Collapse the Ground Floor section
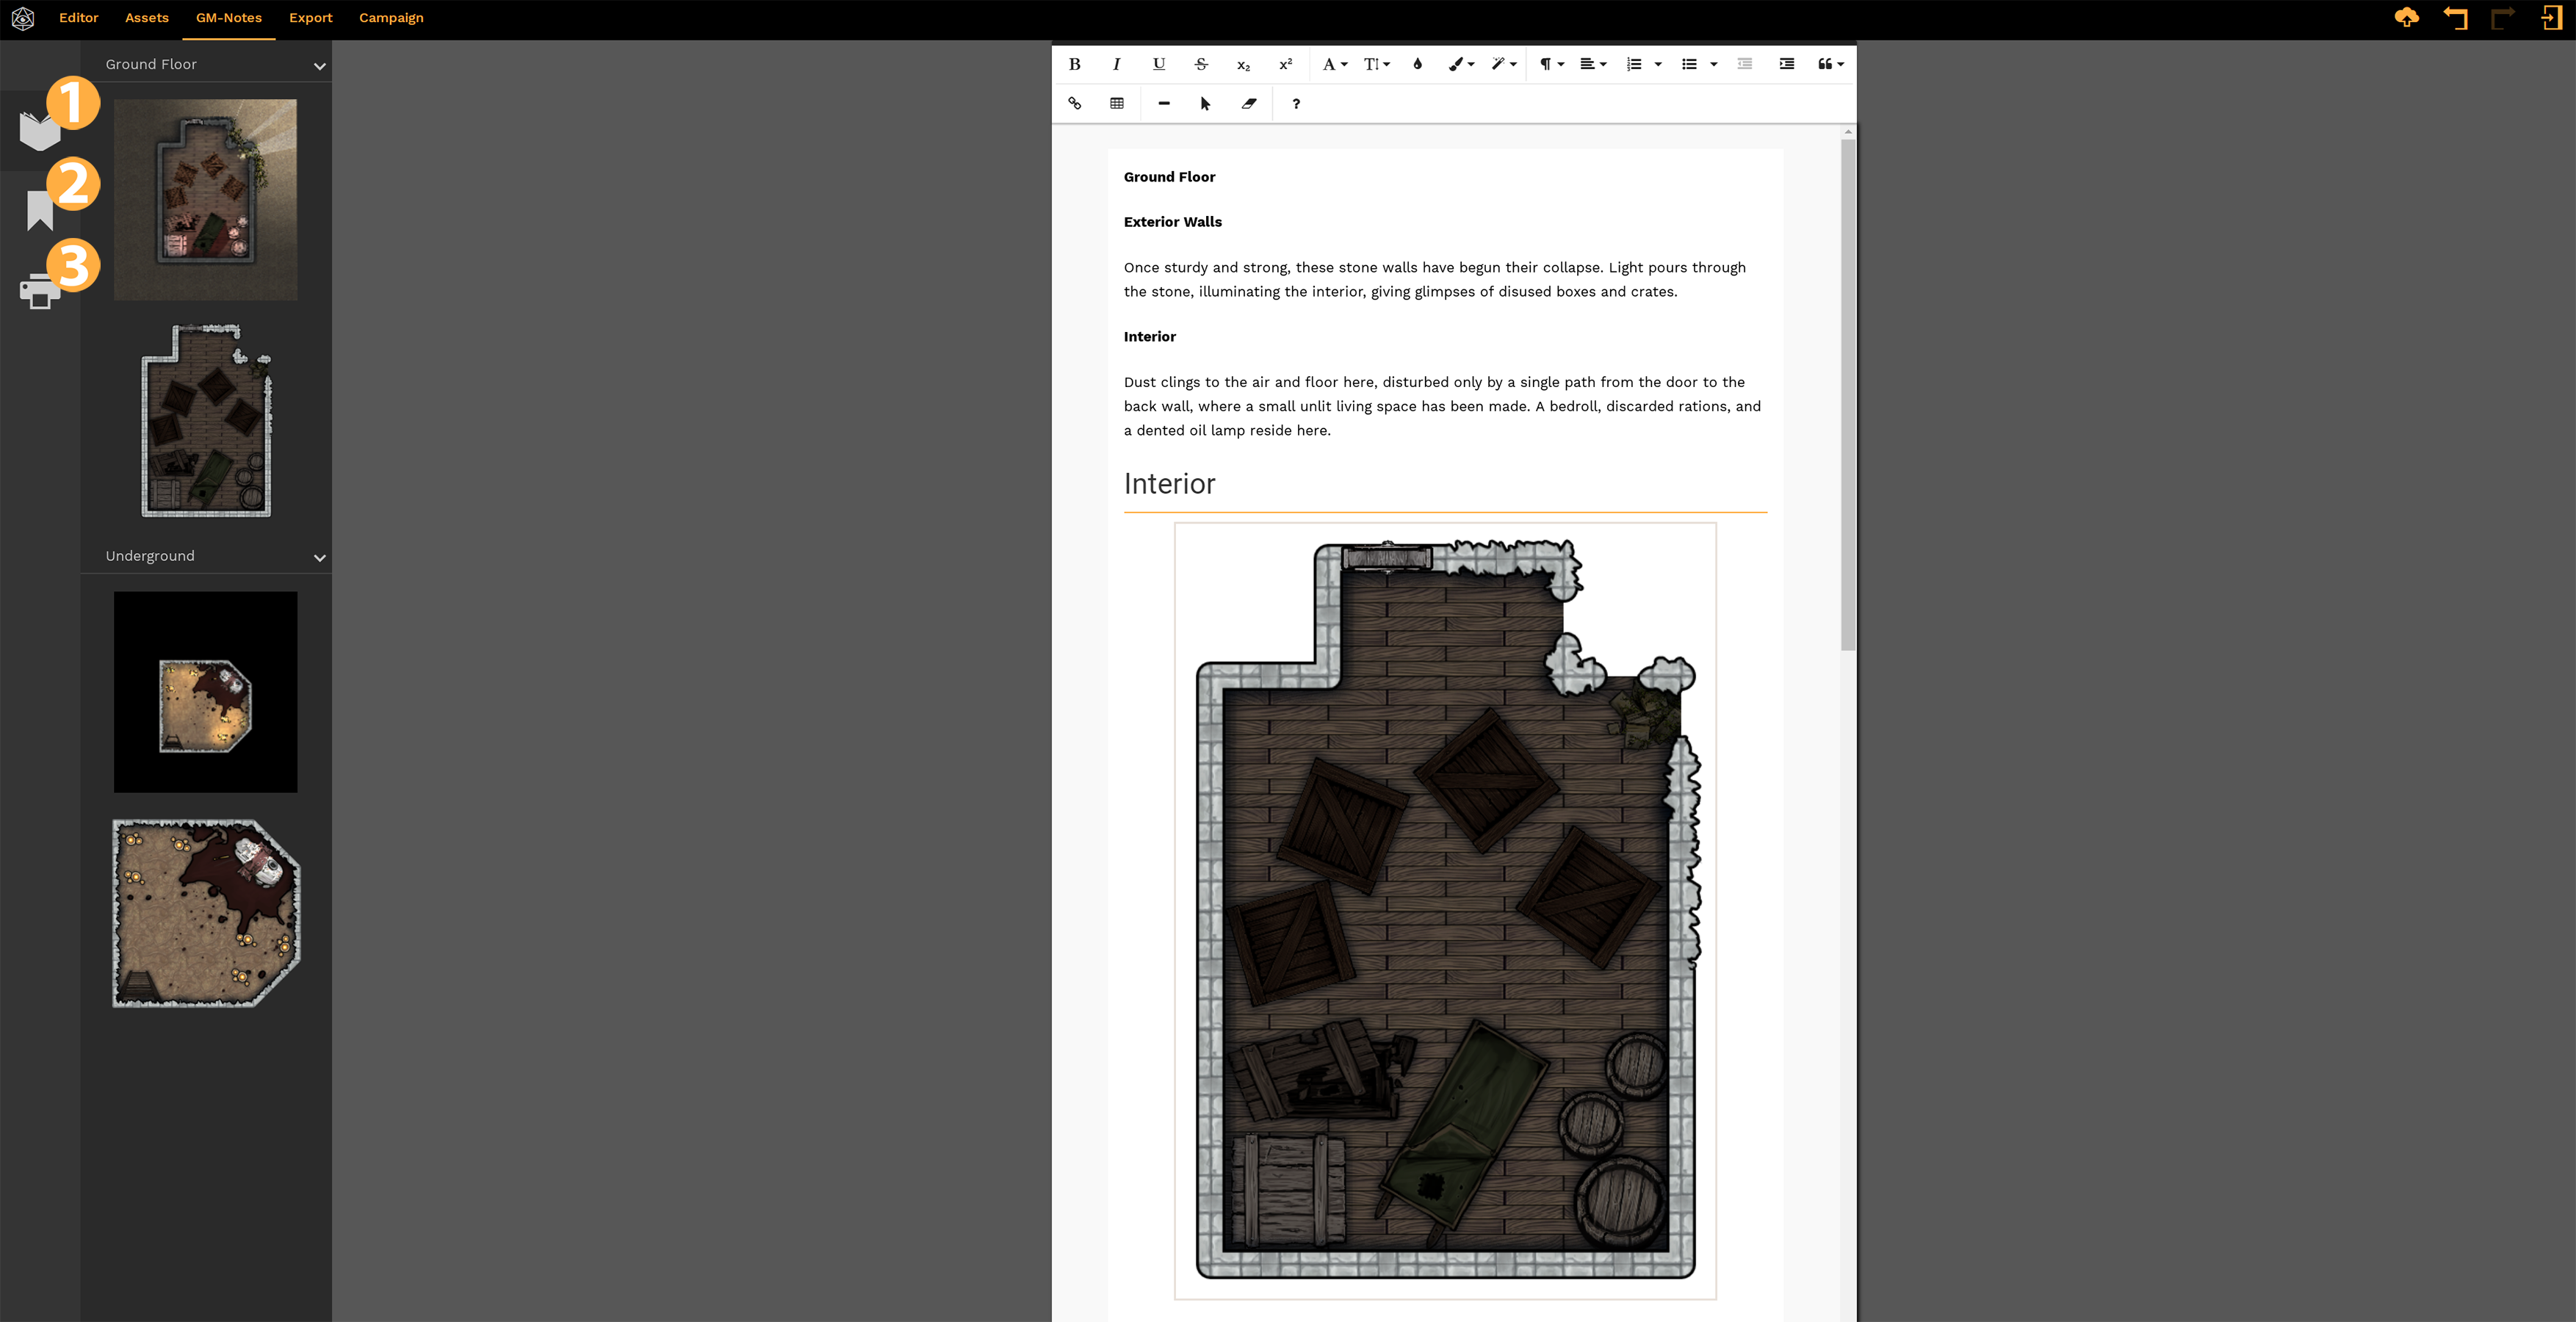Image resolution: width=2576 pixels, height=1322 pixels. (x=319, y=66)
